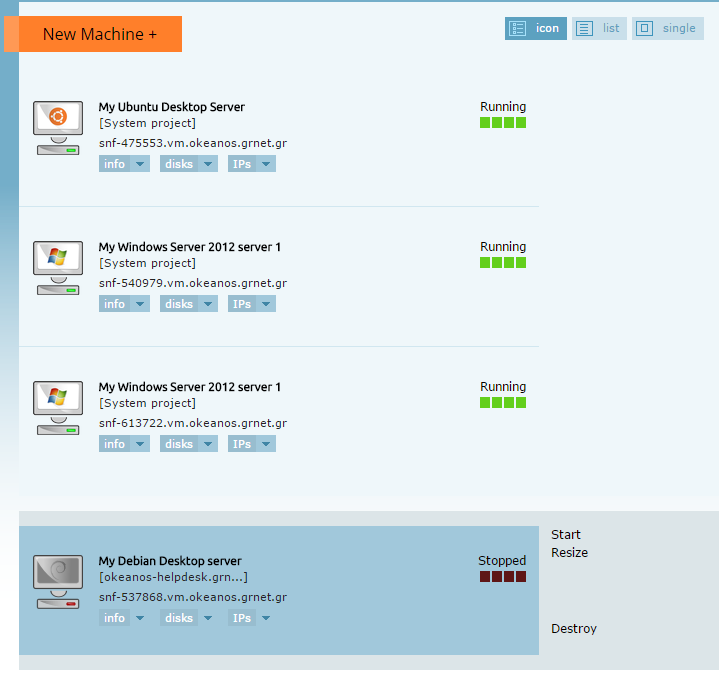The width and height of the screenshot is (719, 673).
Task: Click the New Machine + button
Action: (100, 34)
